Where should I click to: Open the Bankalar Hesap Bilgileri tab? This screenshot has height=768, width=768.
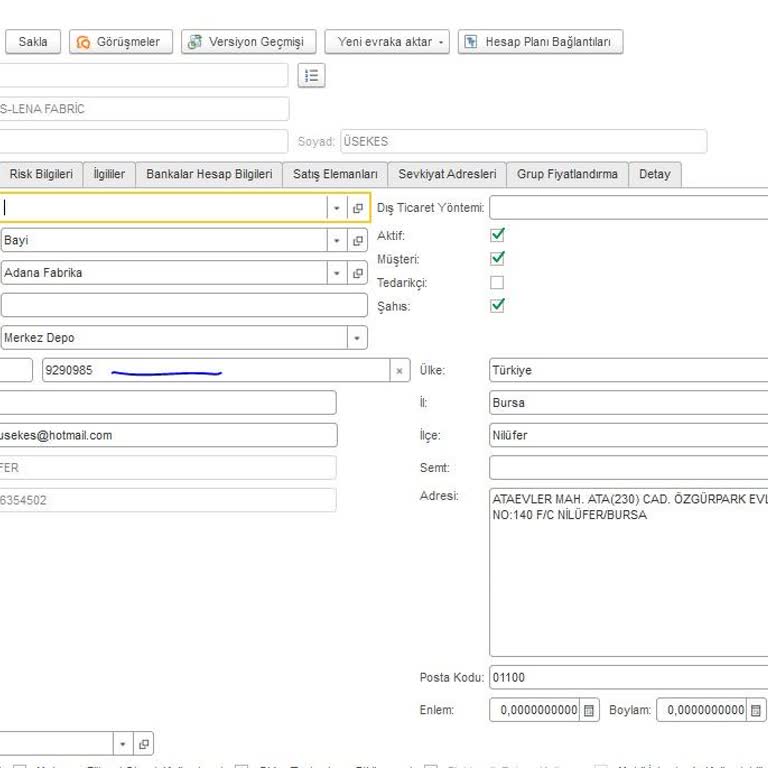208,174
